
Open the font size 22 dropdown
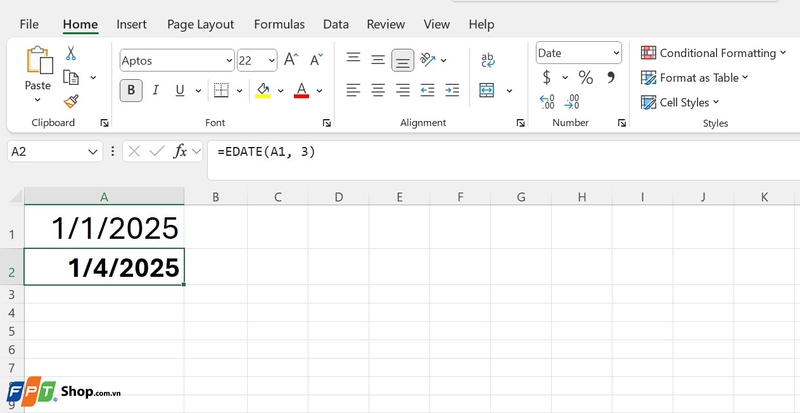click(x=272, y=61)
